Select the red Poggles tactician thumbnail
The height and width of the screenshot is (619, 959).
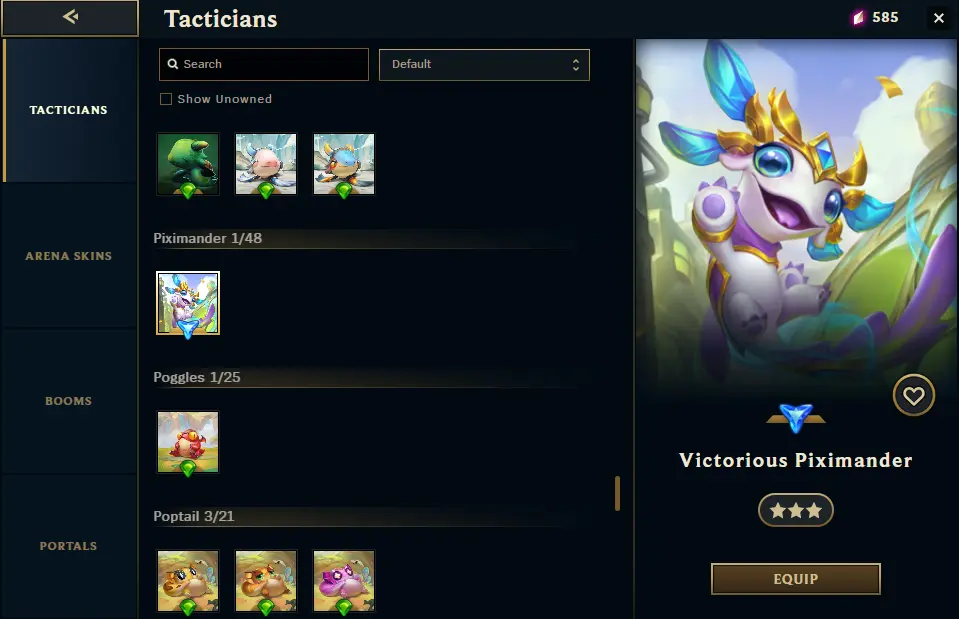click(188, 442)
